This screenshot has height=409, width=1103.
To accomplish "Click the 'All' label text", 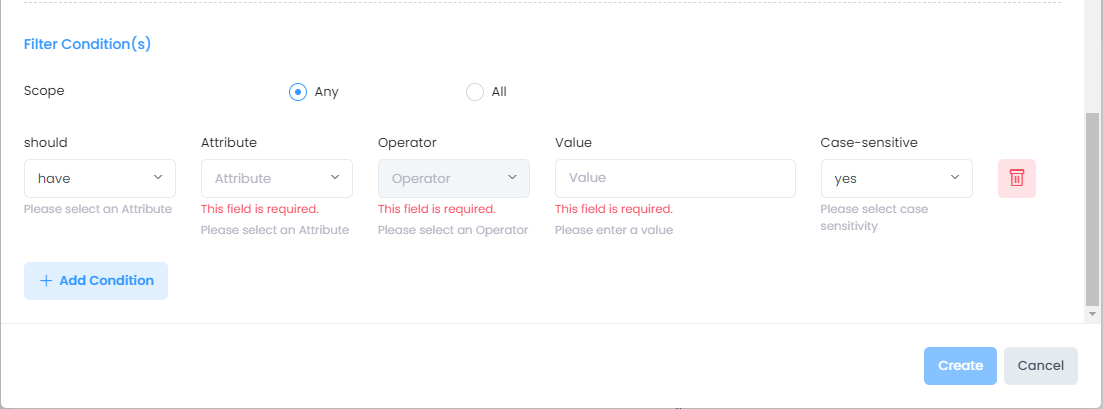I will (499, 92).
